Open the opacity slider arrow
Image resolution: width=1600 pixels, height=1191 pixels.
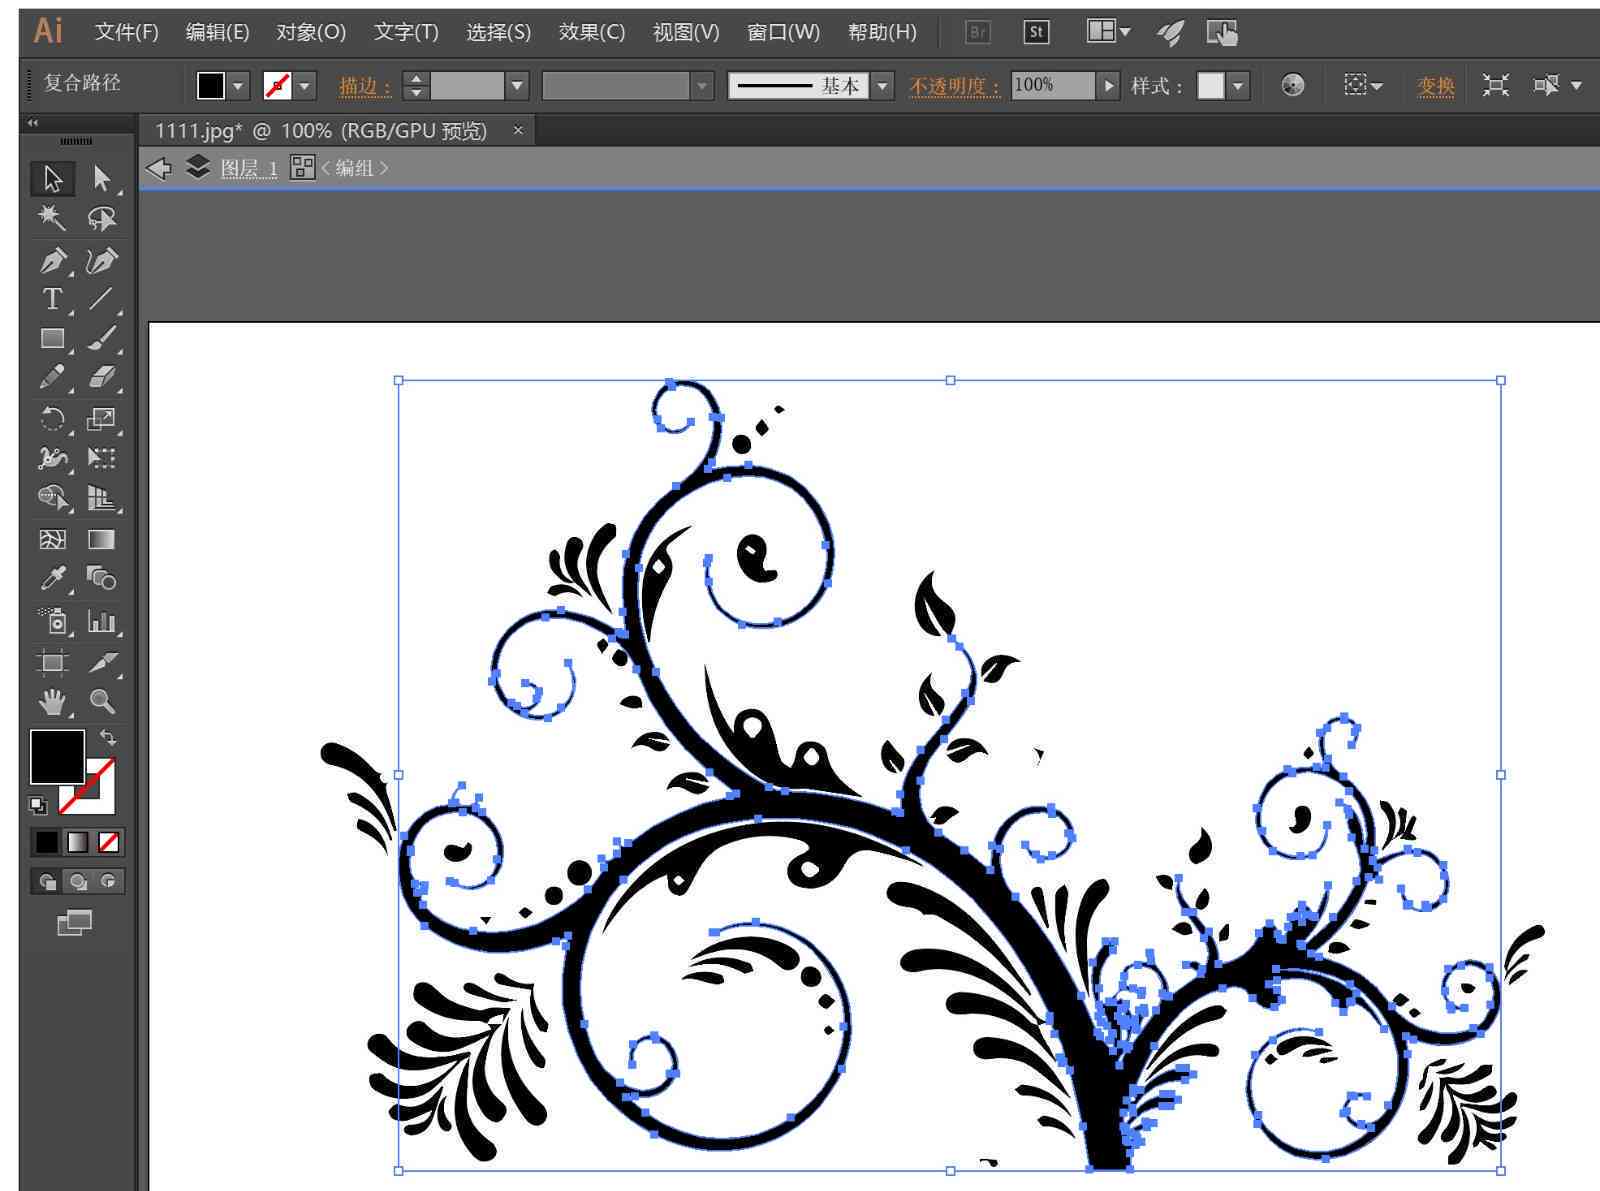pyautogui.click(x=1108, y=86)
